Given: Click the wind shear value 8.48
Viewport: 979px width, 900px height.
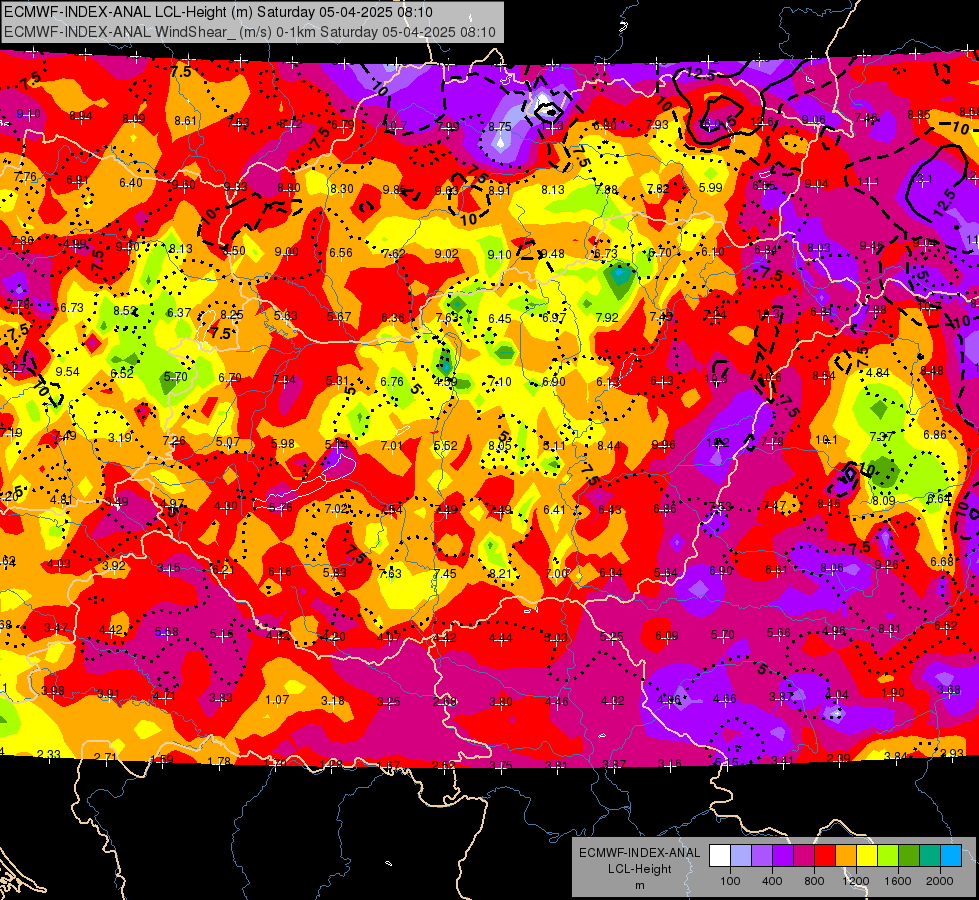Looking at the screenshot, I should 932,371.
